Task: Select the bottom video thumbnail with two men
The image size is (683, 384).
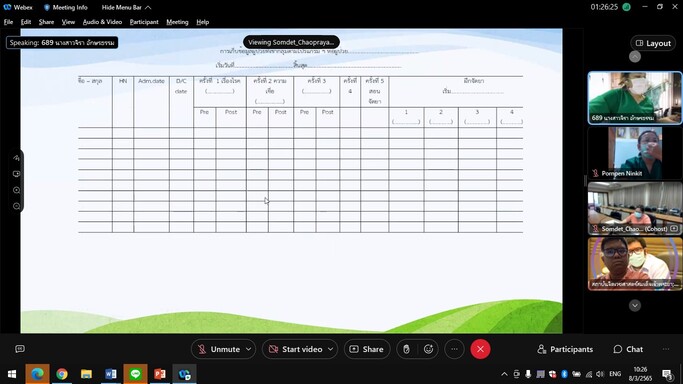Action: click(635, 263)
